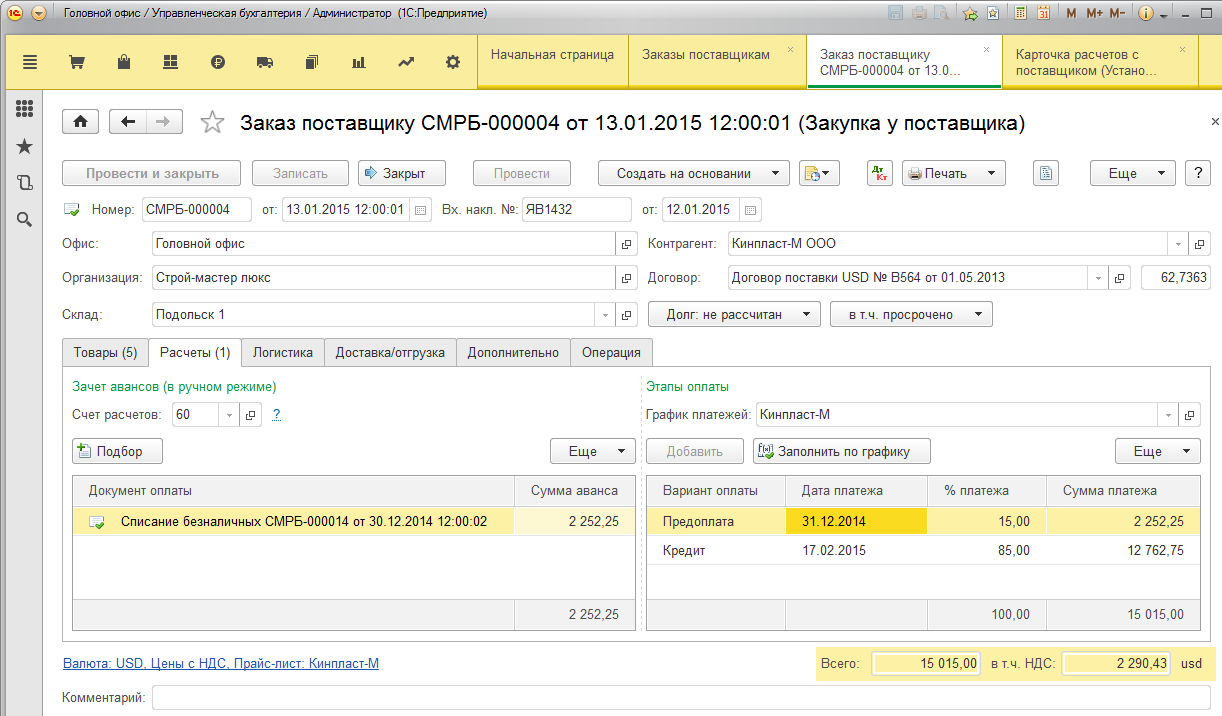Switch to the Дополнительно tab
The image size is (1222, 716).
tap(514, 352)
